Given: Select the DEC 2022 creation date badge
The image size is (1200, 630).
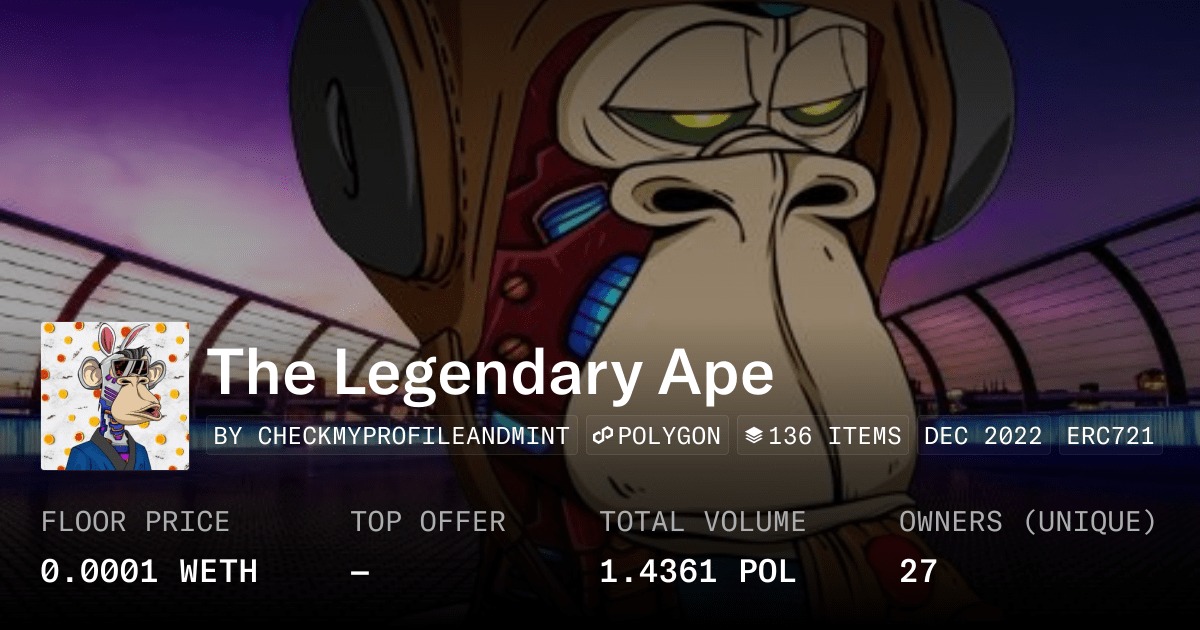Looking at the screenshot, I should 984,436.
